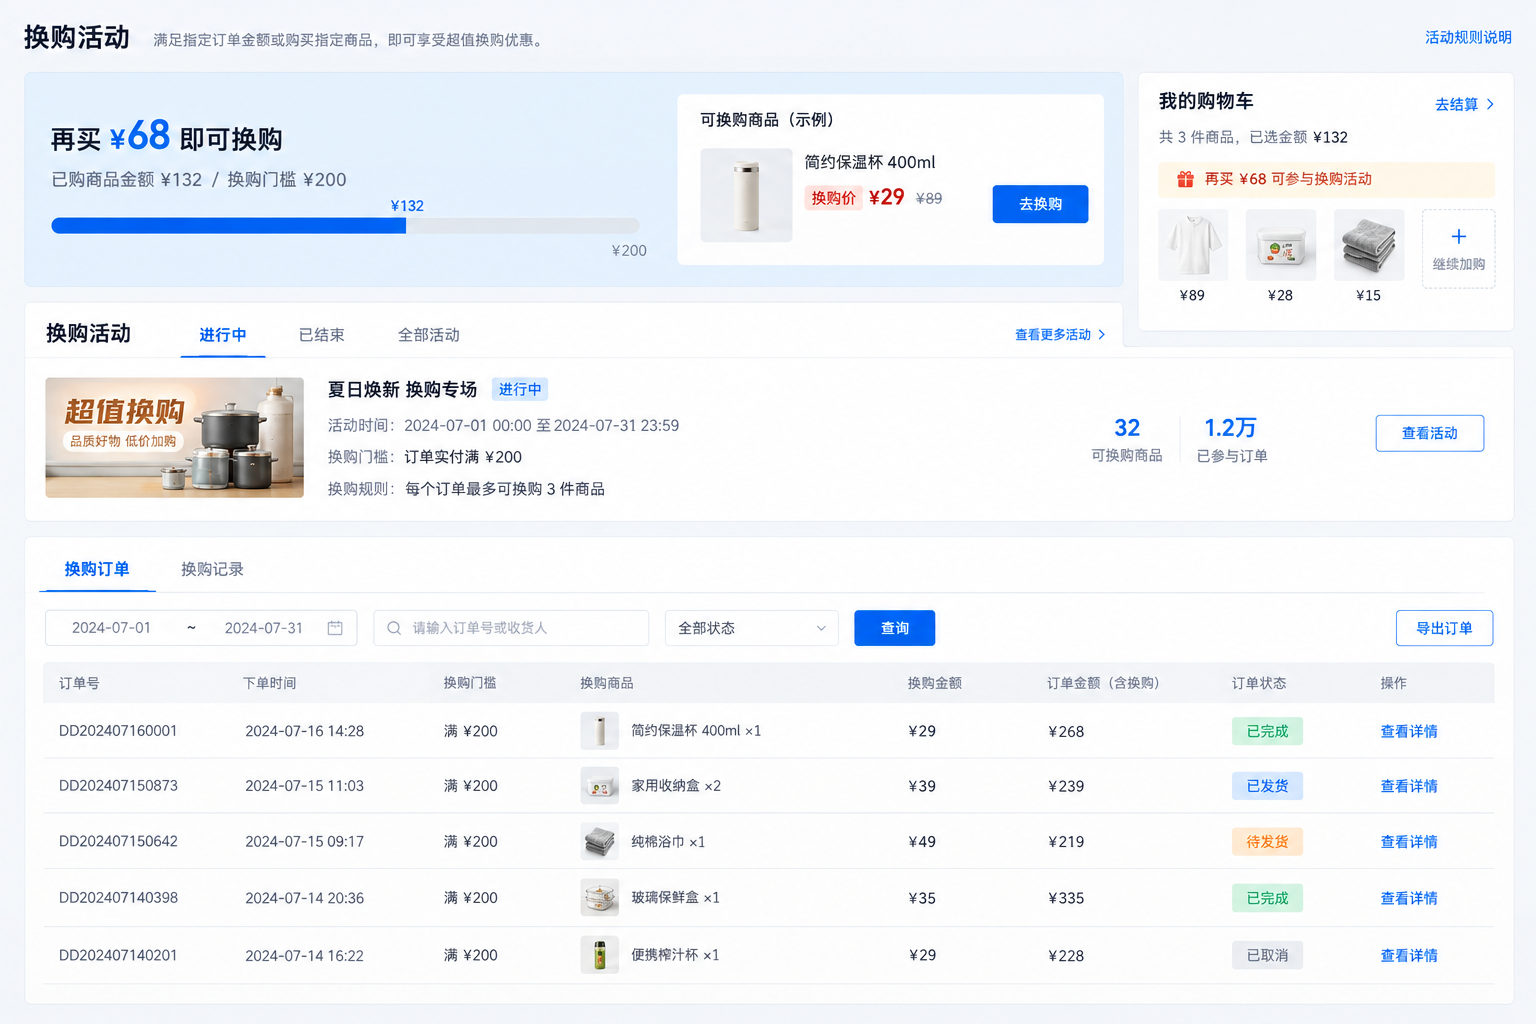Click the 查询 search button
The image size is (1536, 1024).
[x=895, y=628]
